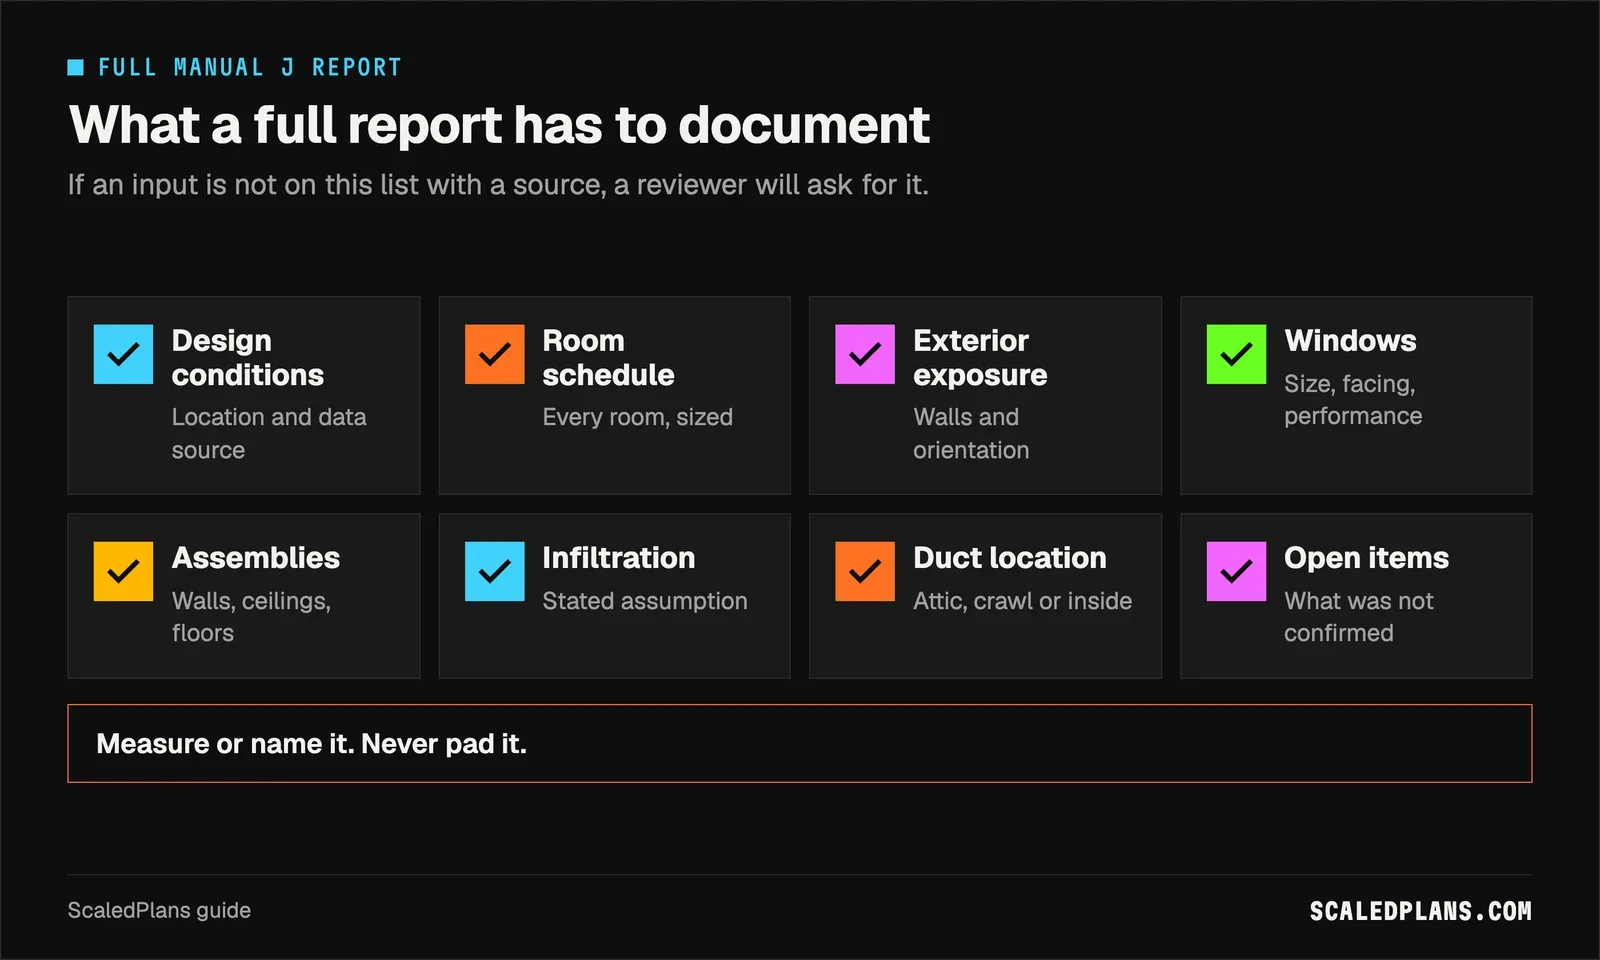The width and height of the screenshot is (1600, 960).
Task: Click 'Attic, crawl or inside' description
Action: coord(1022,601)
